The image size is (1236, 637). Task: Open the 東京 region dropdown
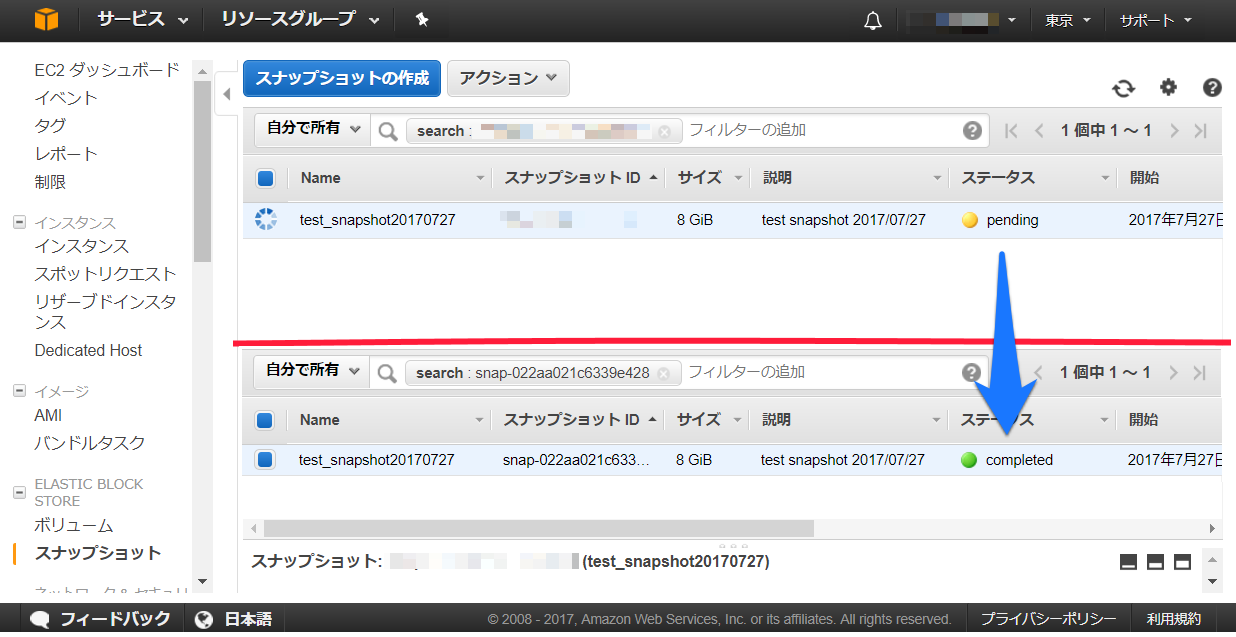pos(1068,20)
